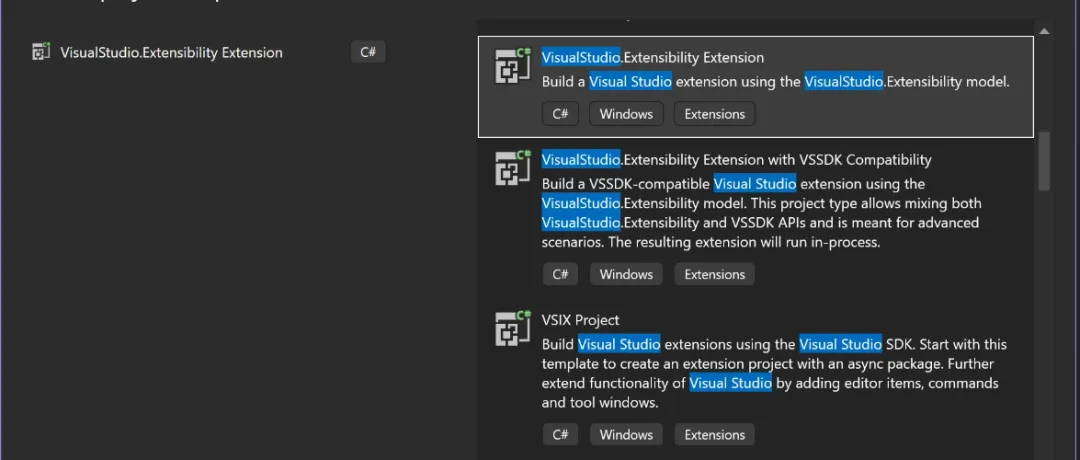
Task: Click C# tag under the selected Extensibility template
Action: [560, 114]
